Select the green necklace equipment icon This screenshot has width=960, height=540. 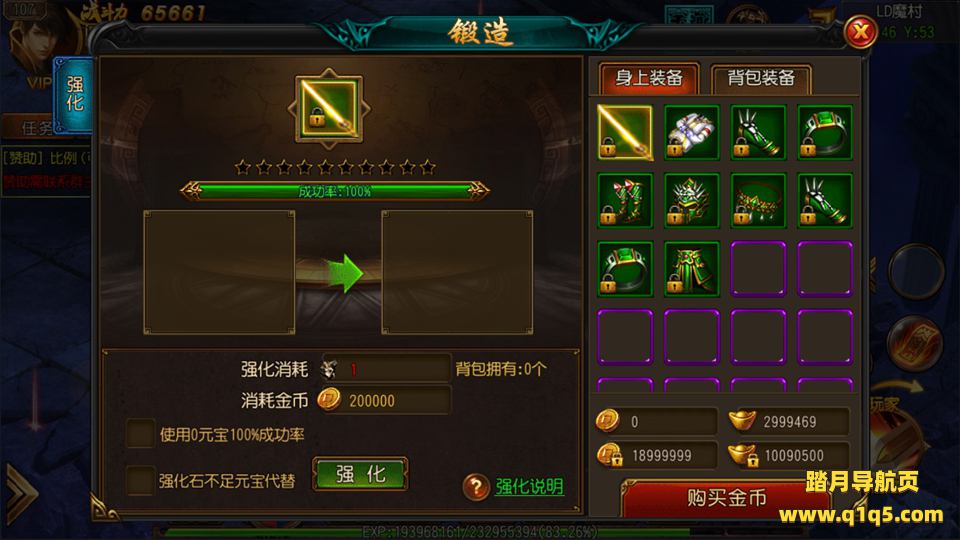pos(758,201)
